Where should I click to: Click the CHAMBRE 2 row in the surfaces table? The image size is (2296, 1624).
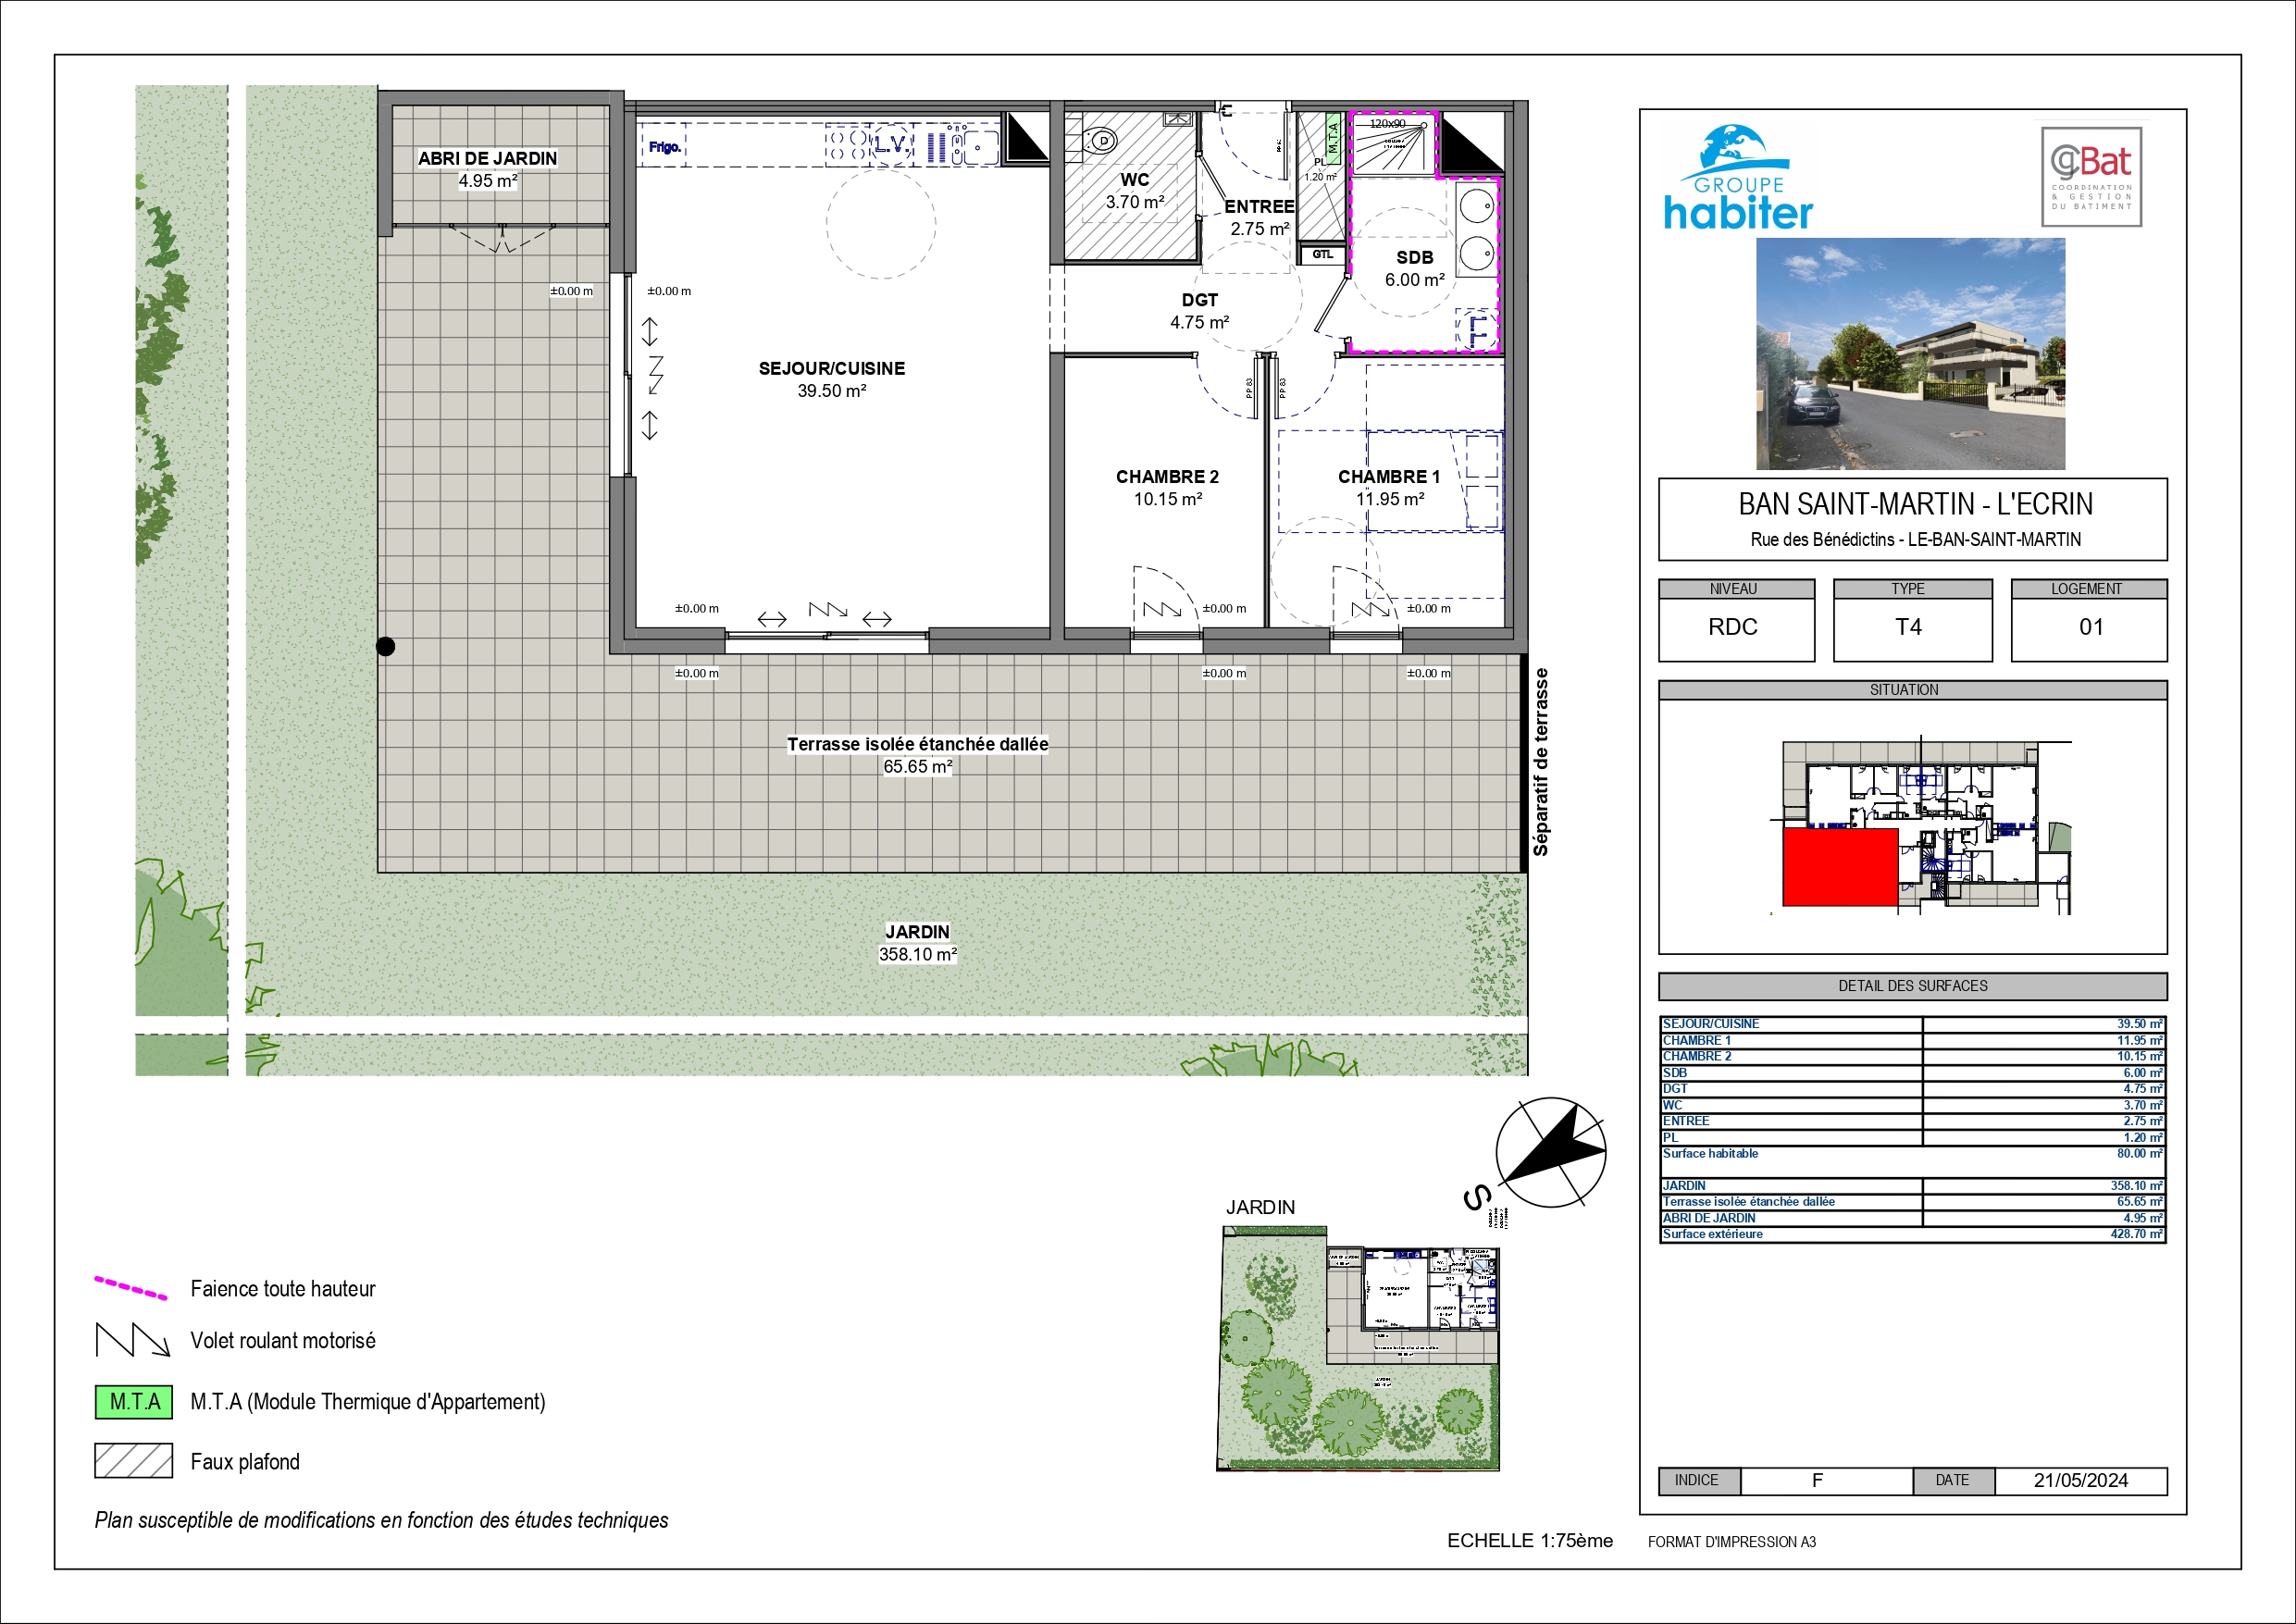pos(1913,1056)
